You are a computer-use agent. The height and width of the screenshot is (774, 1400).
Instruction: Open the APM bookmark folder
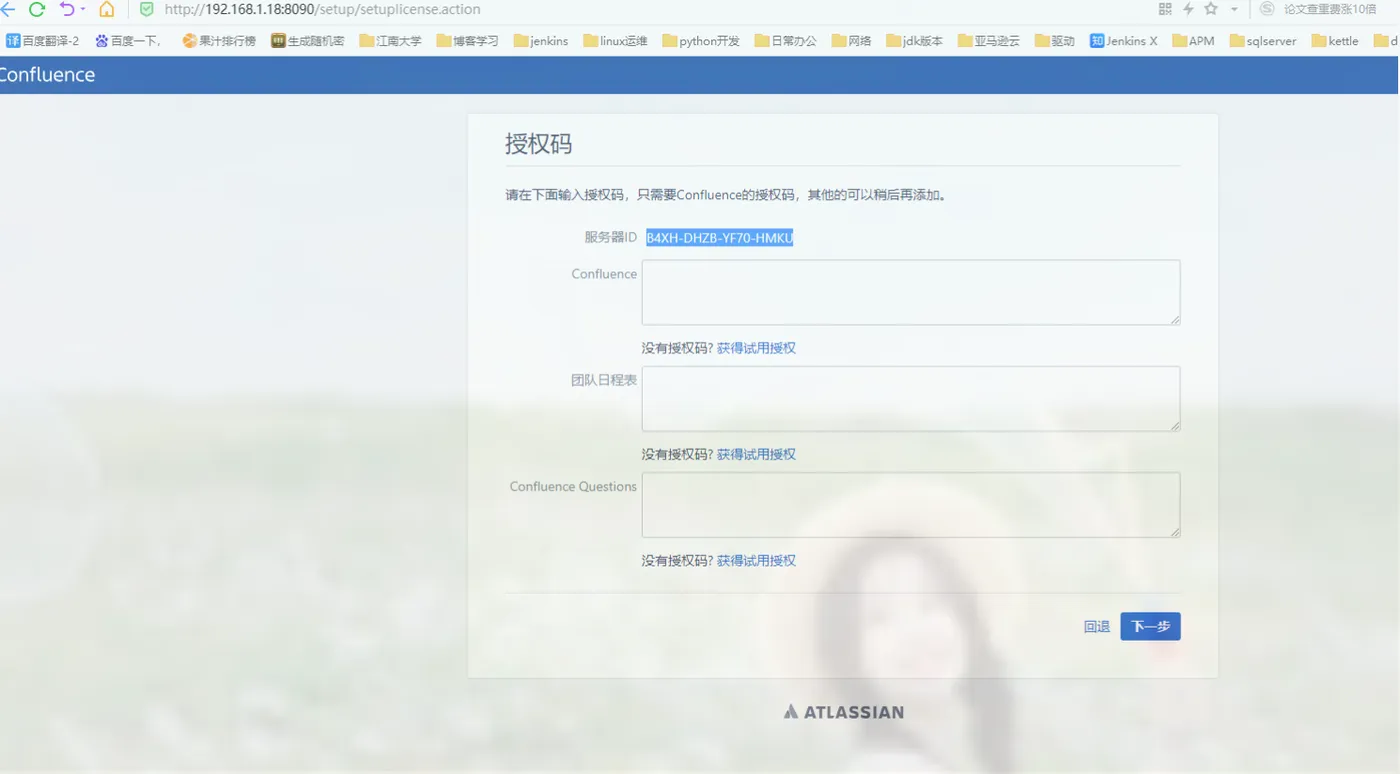1193,41
